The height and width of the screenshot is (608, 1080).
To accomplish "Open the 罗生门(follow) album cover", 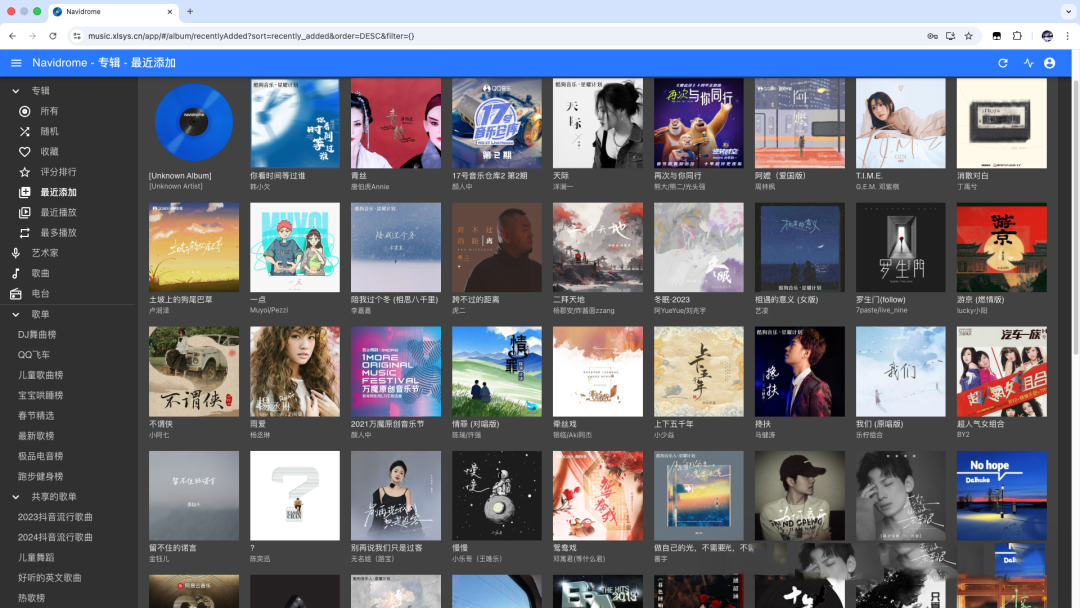I will (x=900, y=248).
